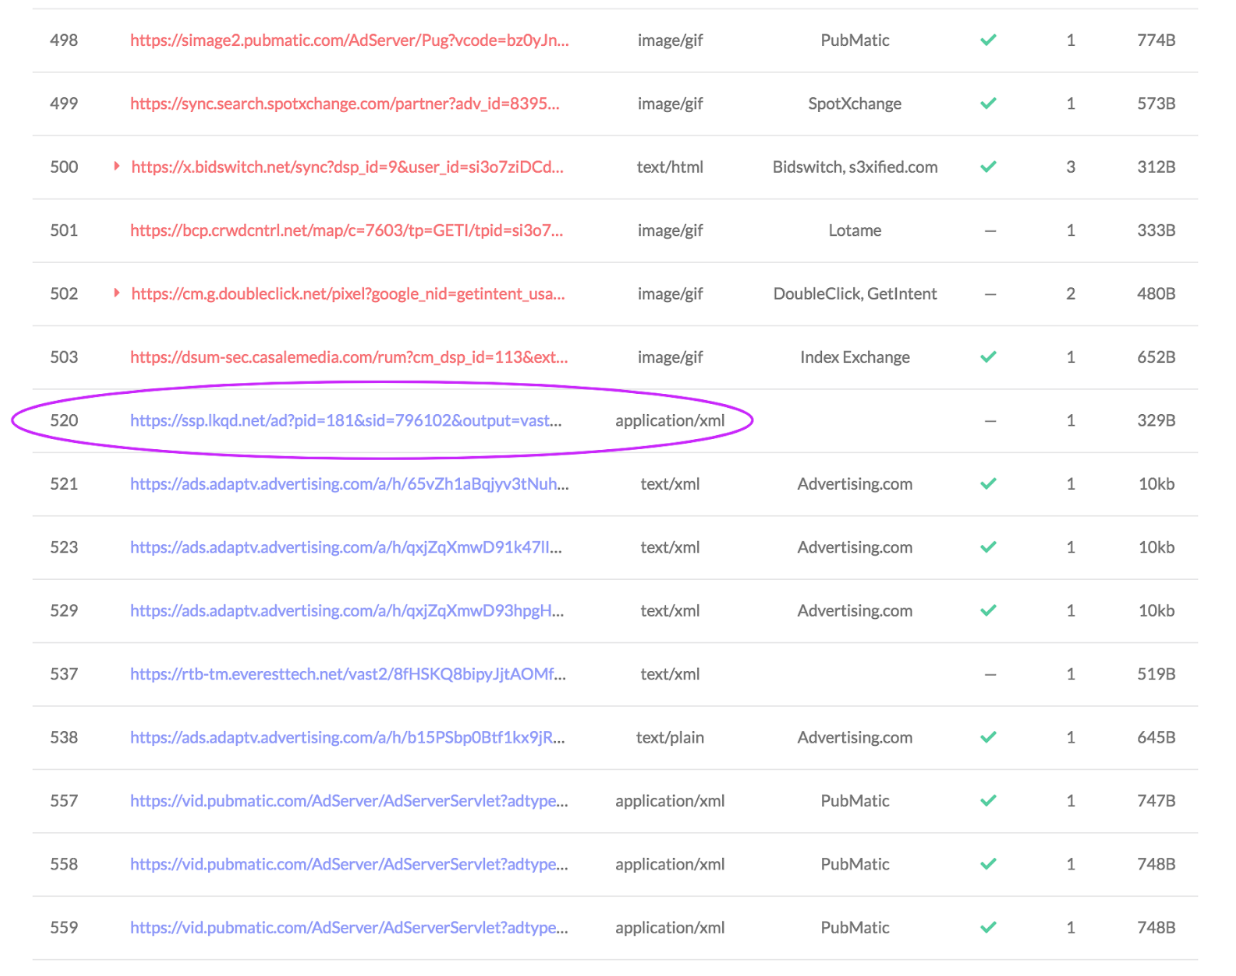This screenshot has height=976, width=1236.
Task: Open the dsum-sec.casalemedia.com rum link
Action: pyautogui.click(x=348, y=357)
